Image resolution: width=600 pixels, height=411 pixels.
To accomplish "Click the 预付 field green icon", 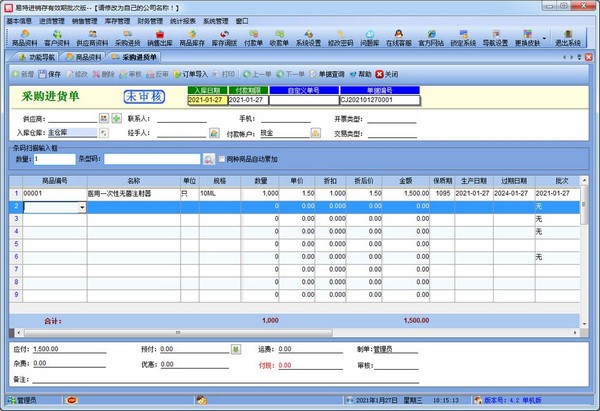I will click(236, 349).
